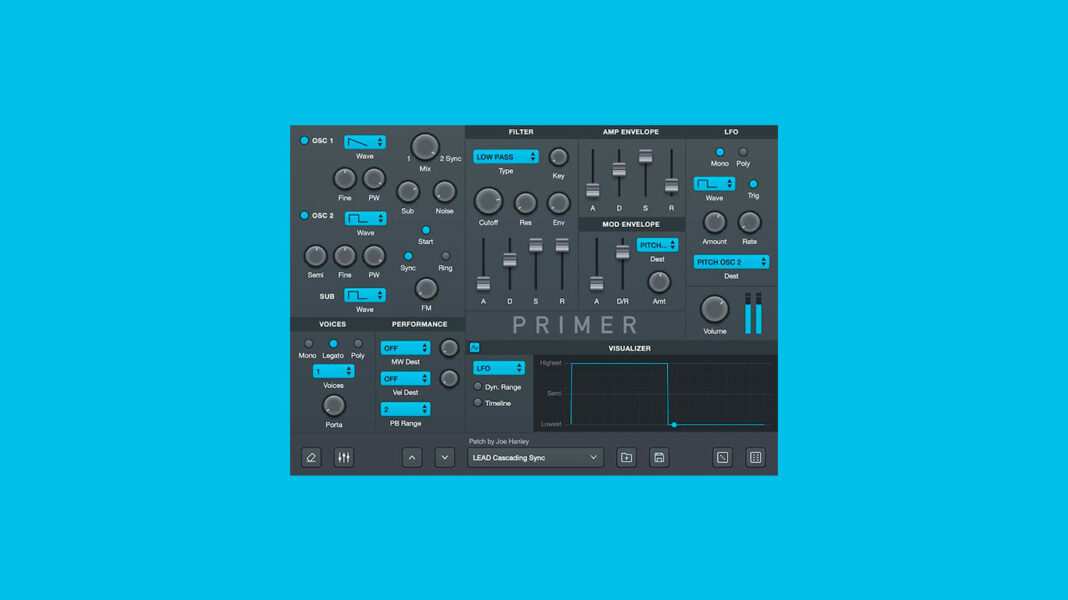Screen dimensions: 1068x600
Task: Toggle the Start phase button
Action: pos(426,230)
